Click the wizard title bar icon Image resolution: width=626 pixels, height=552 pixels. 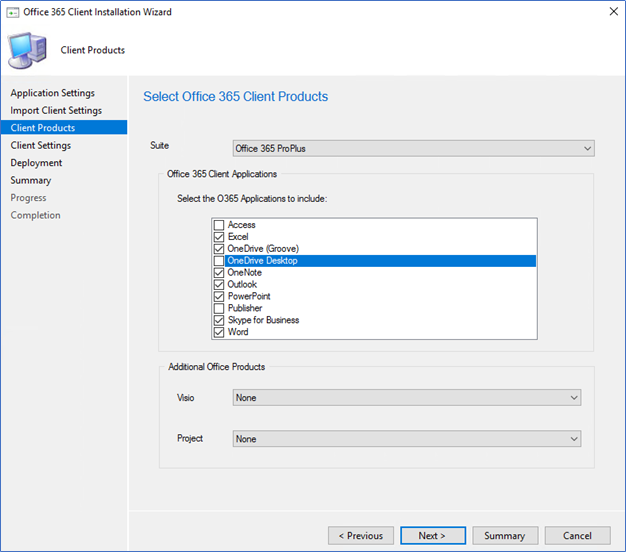(12, 12)
